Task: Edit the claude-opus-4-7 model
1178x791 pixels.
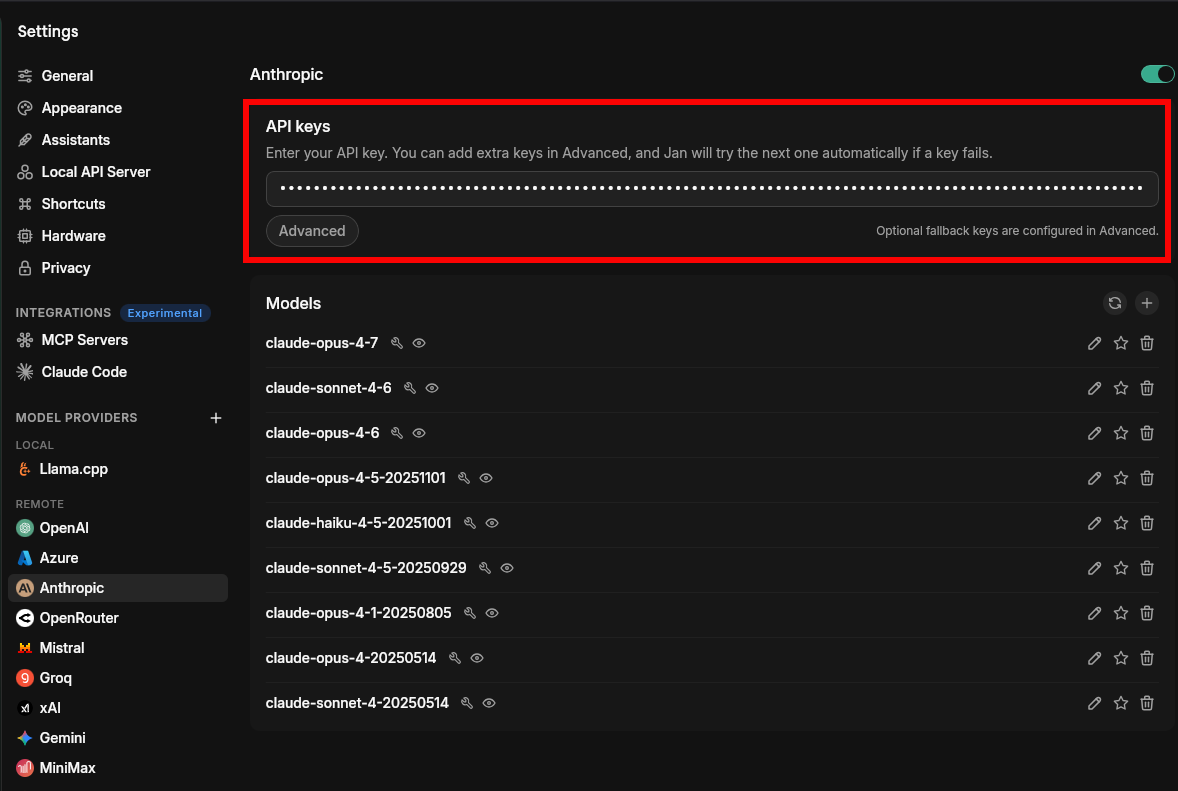Action: [x=1095, y=343]
